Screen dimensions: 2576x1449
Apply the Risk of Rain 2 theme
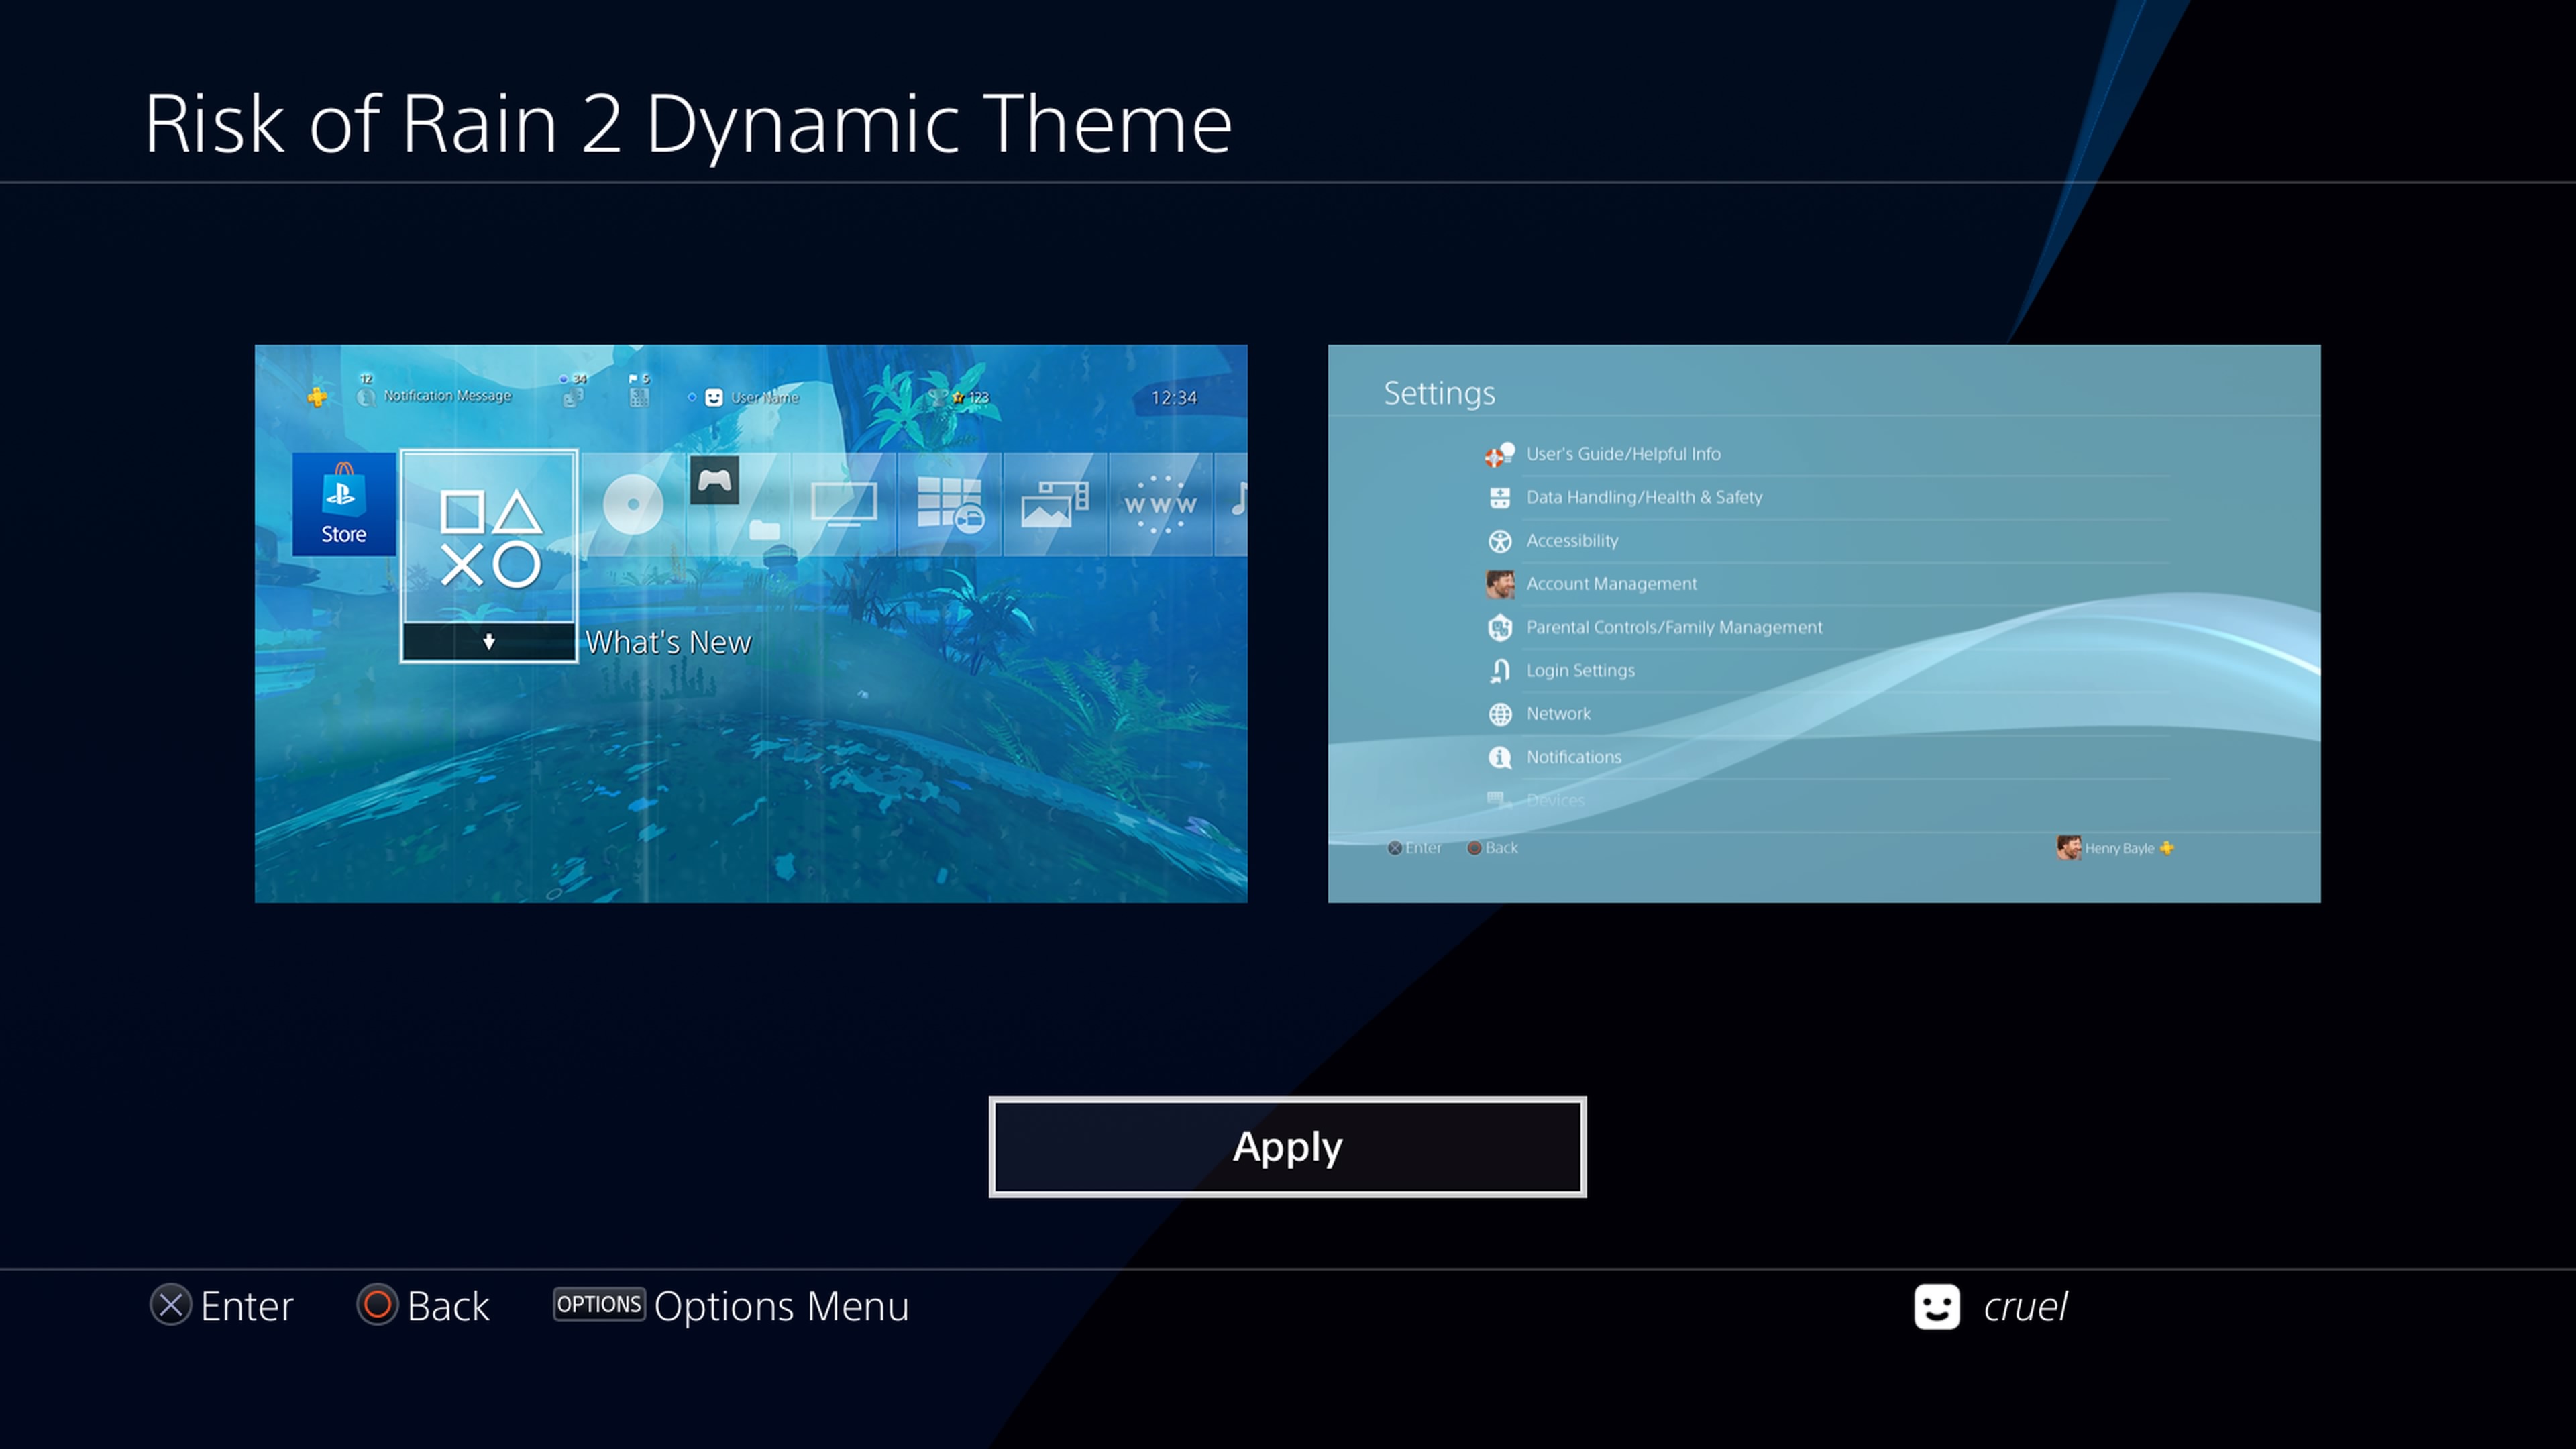point(1287,1147)
